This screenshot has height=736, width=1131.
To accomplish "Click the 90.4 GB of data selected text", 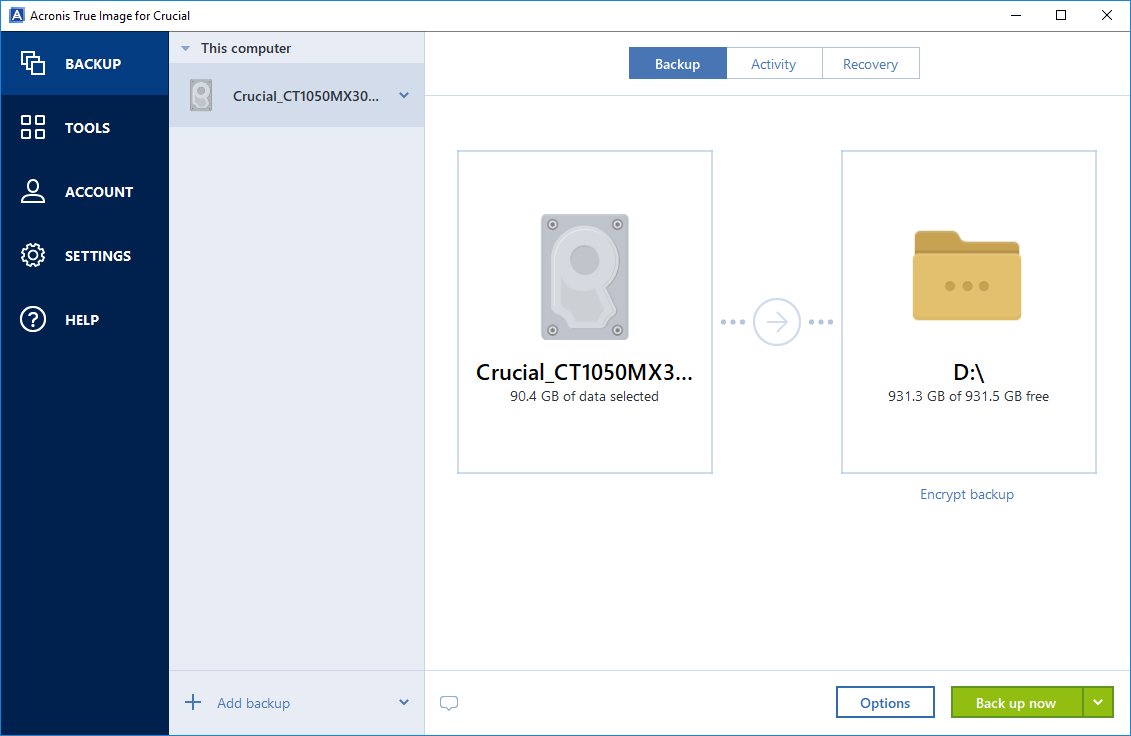I will pos(584,396).
